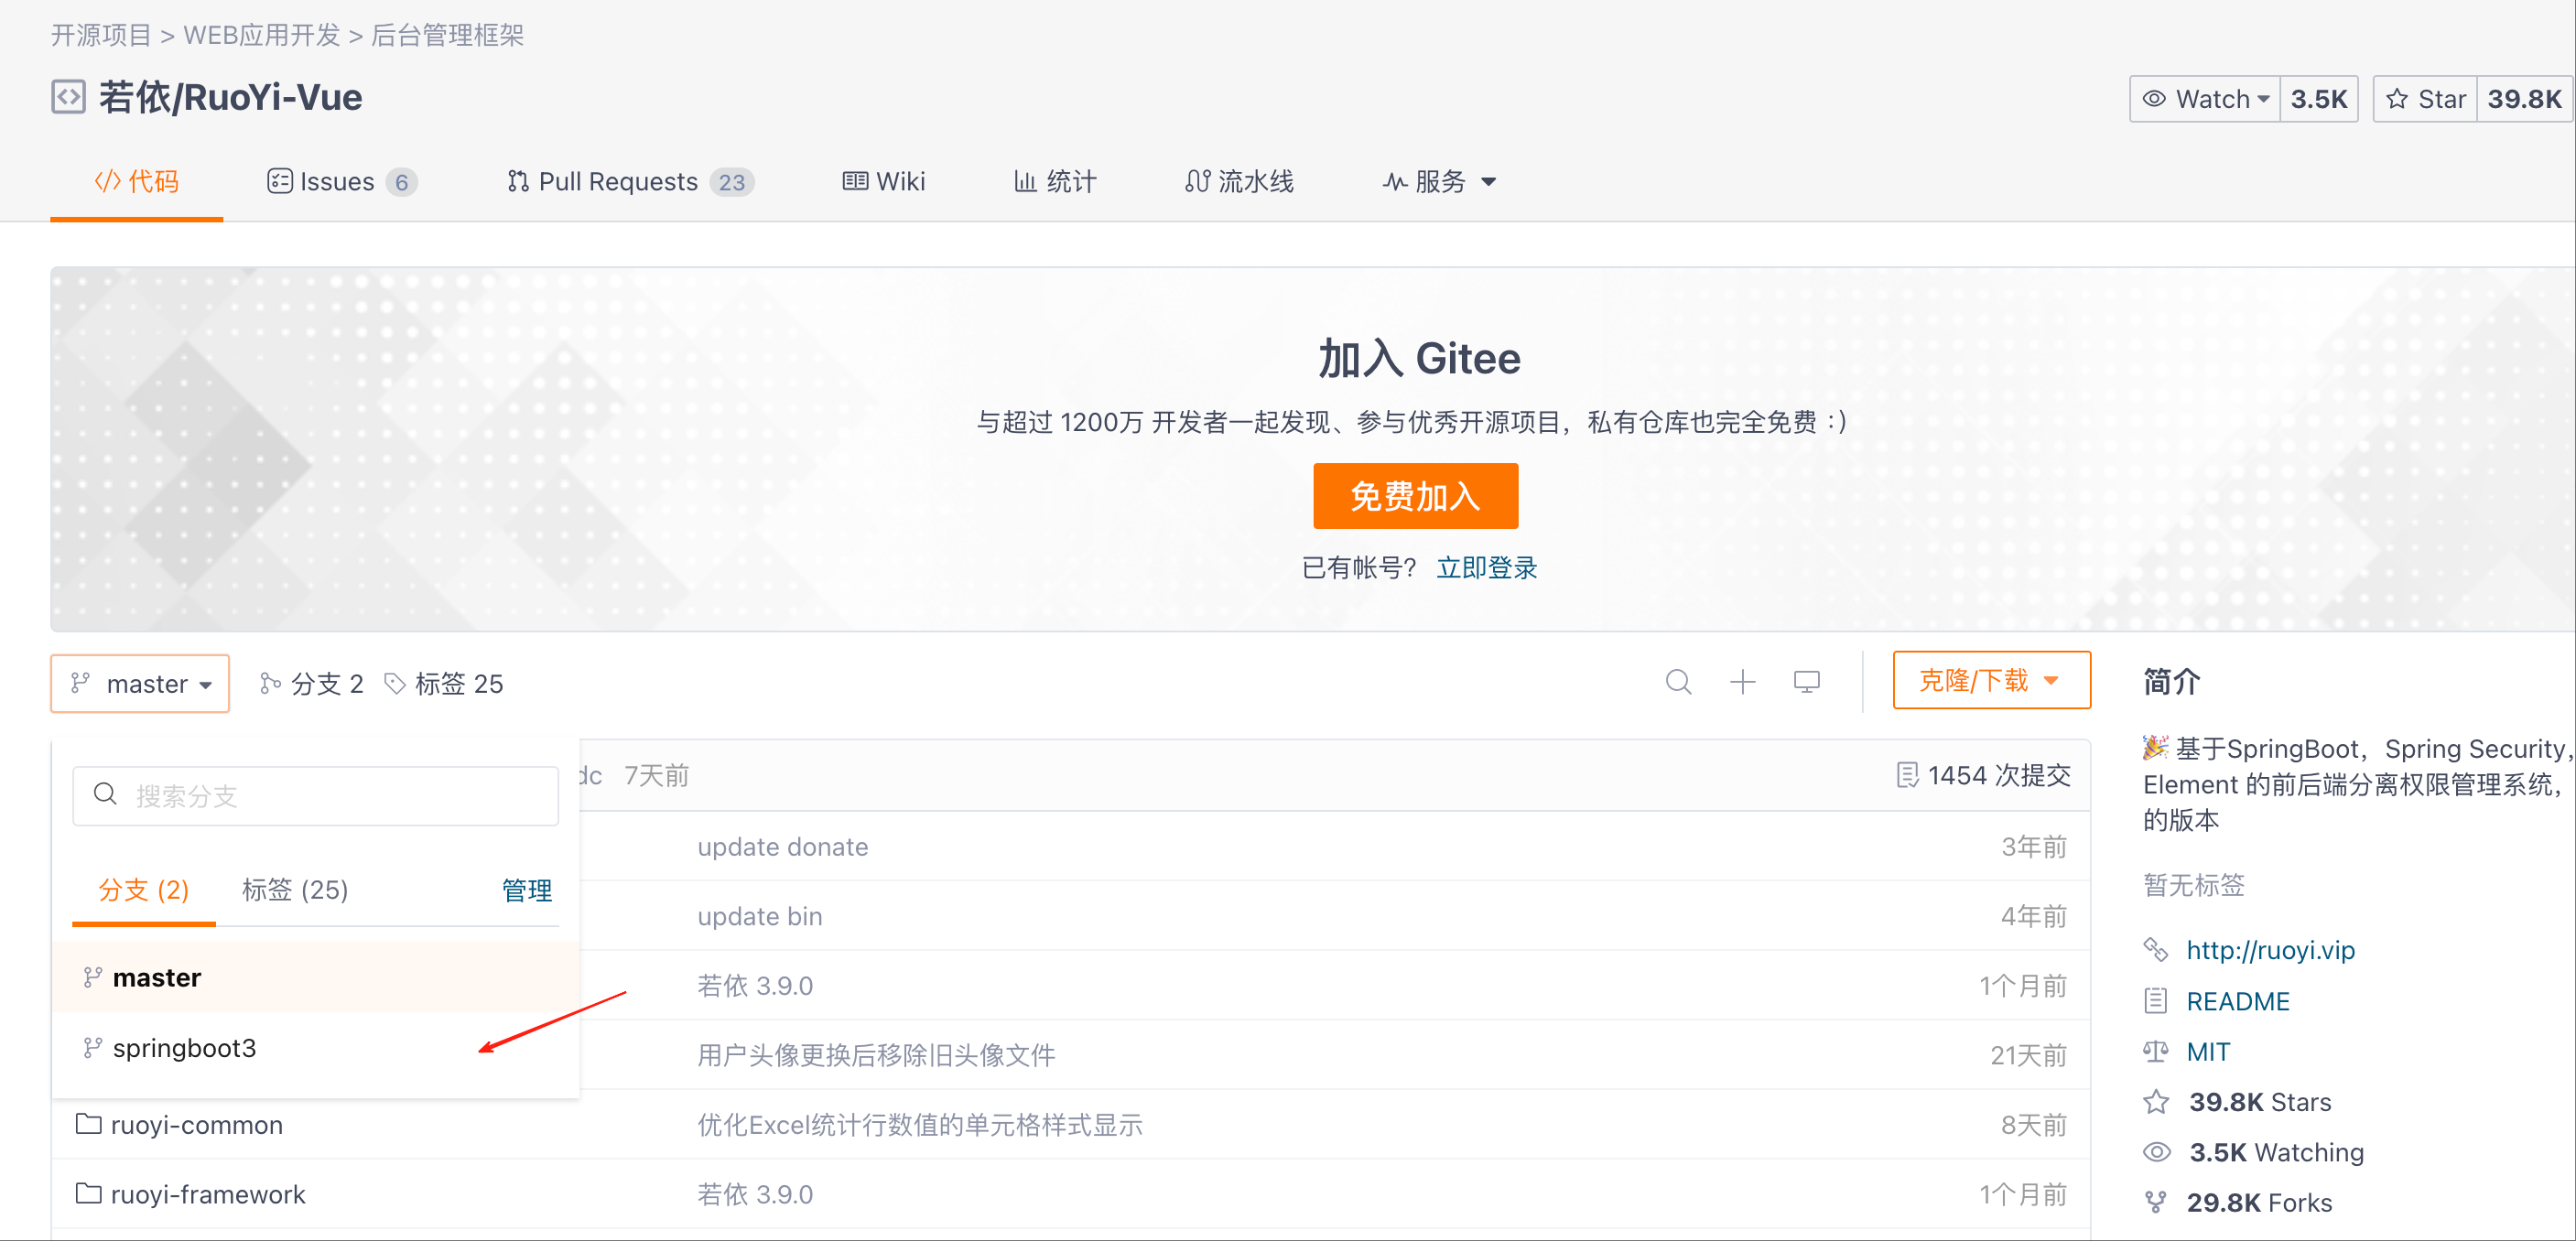Click the plus icon beside search
Viewport: 2576px width, 1241px height.
point(1742,682)
